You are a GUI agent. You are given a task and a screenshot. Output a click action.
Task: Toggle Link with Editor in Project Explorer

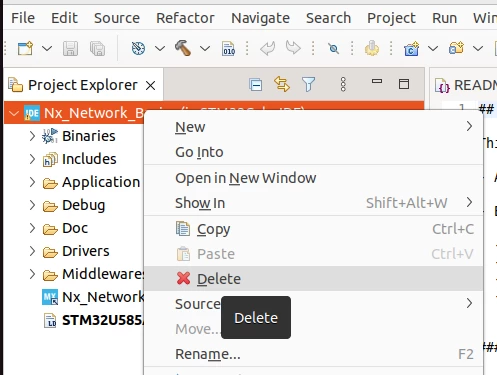[x=282, y=84]
